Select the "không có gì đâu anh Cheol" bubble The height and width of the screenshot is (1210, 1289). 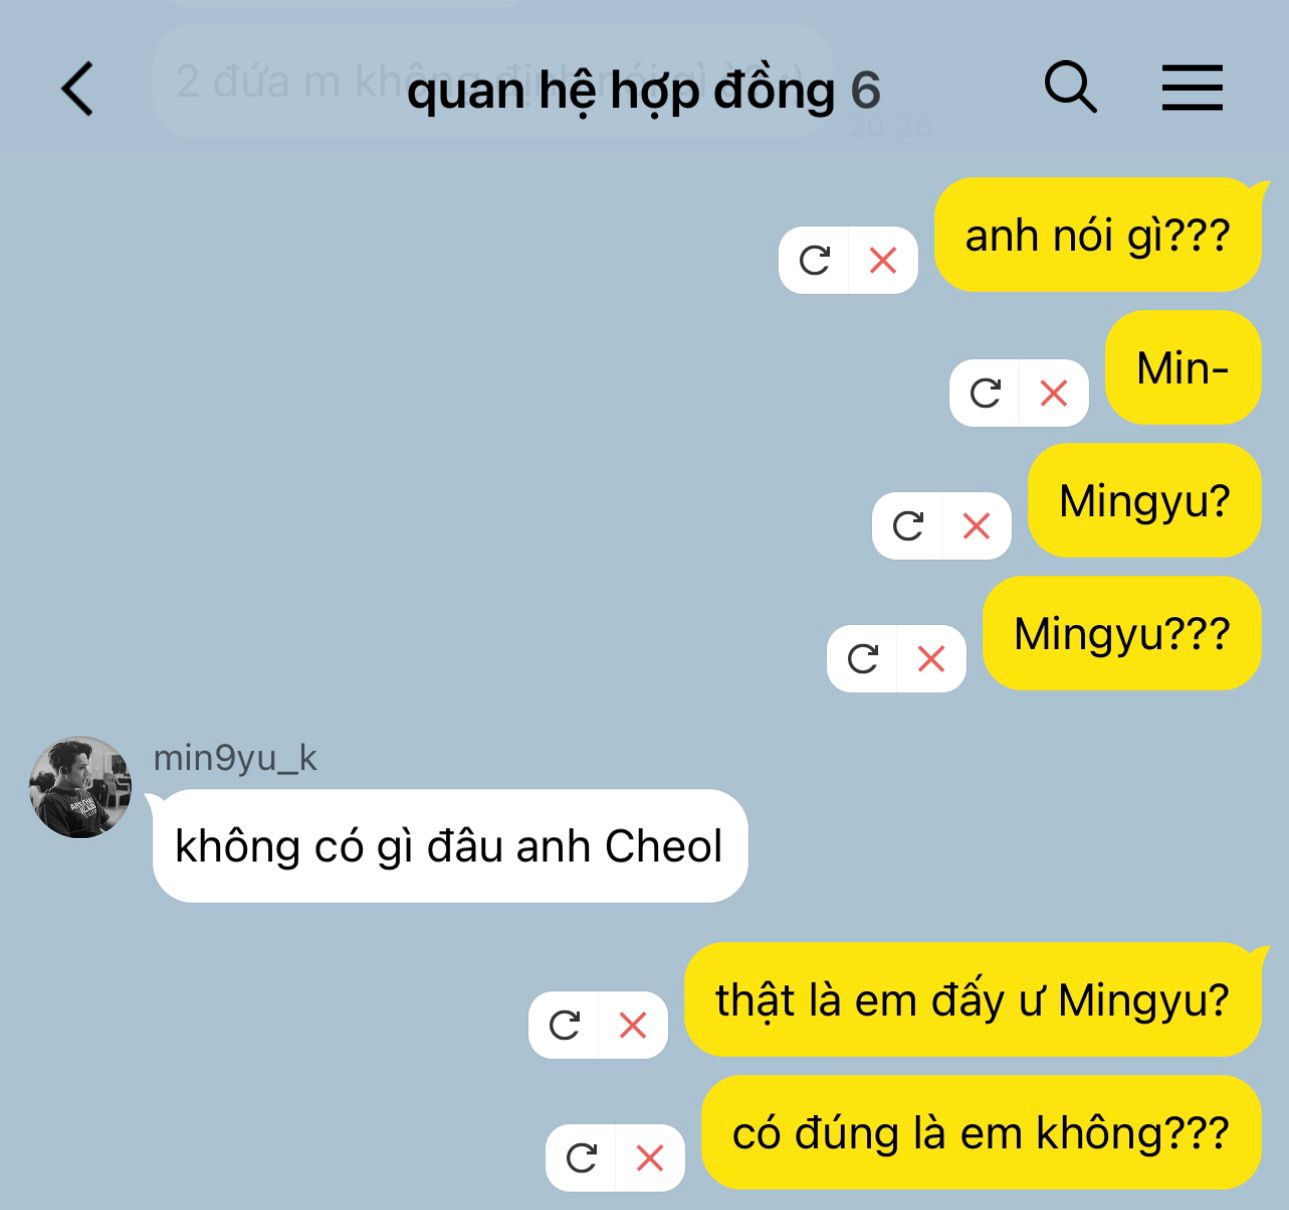449,846
